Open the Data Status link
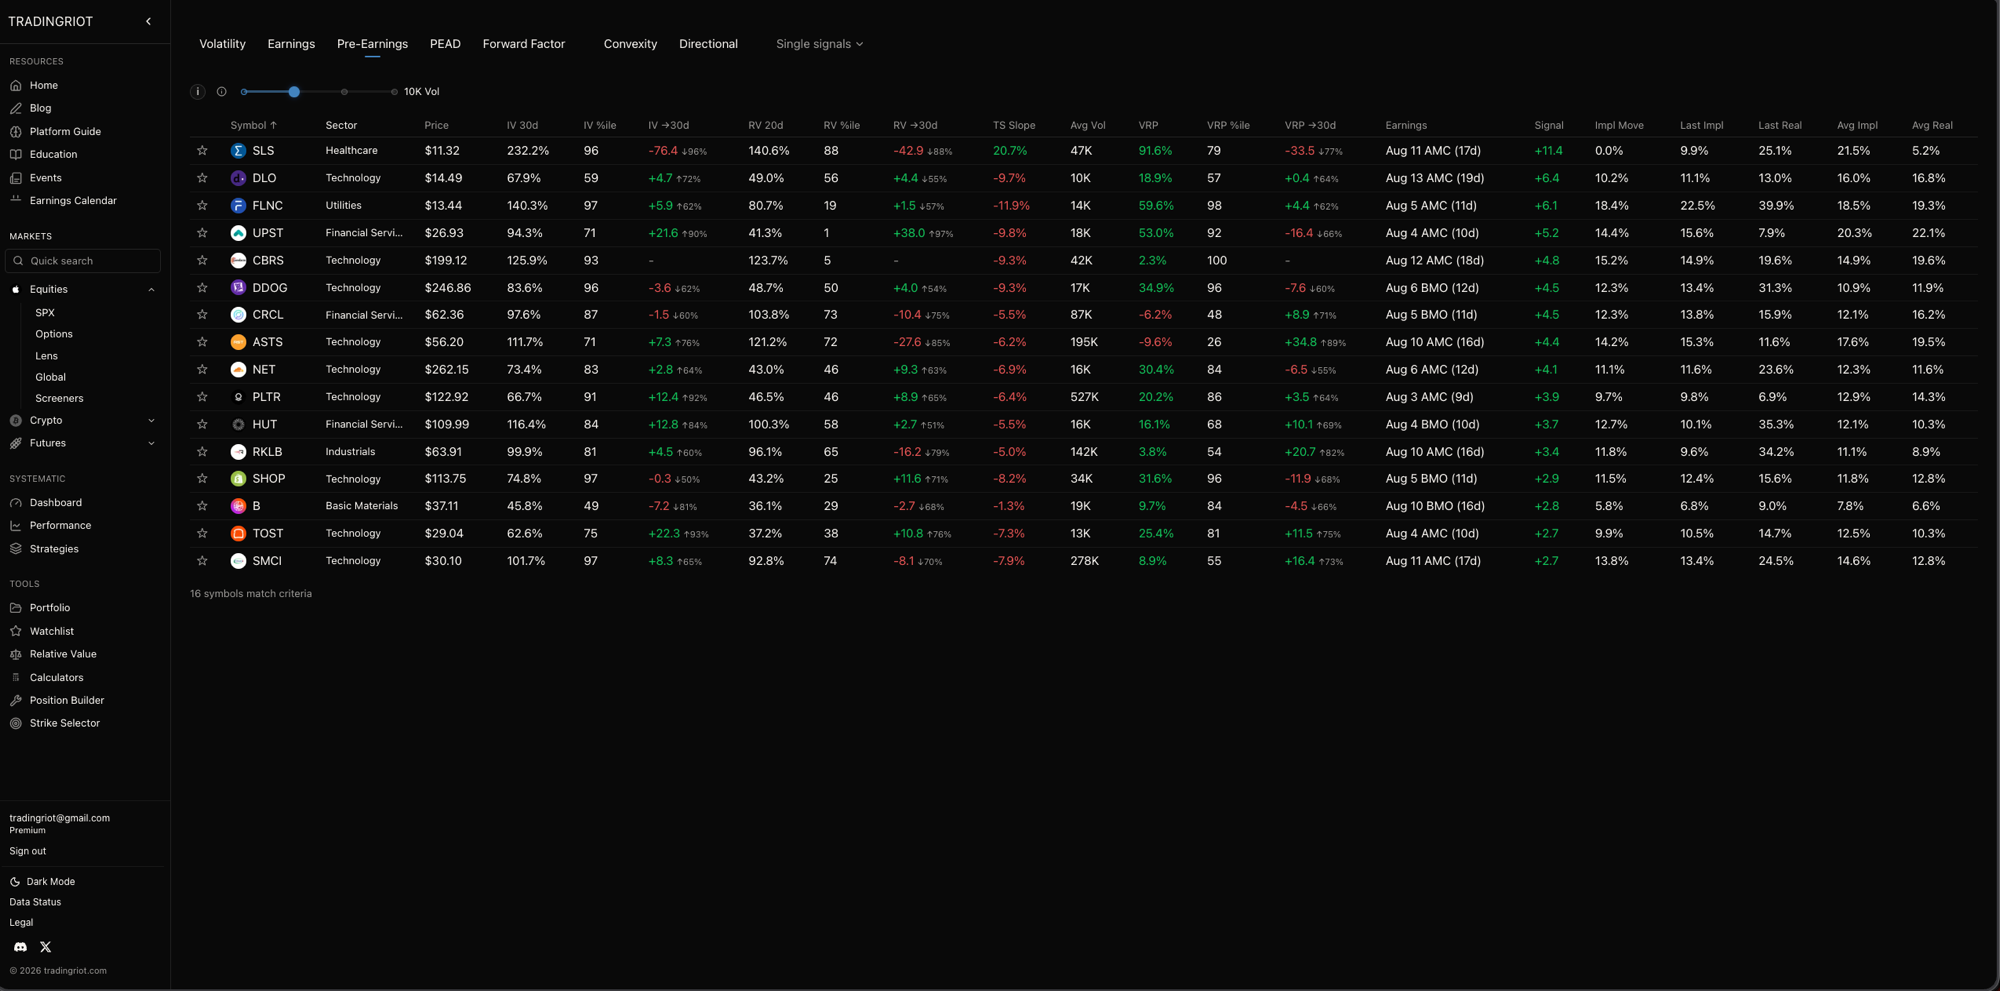2000x991 pixels. pyautogui.click(x=35, y=902)
